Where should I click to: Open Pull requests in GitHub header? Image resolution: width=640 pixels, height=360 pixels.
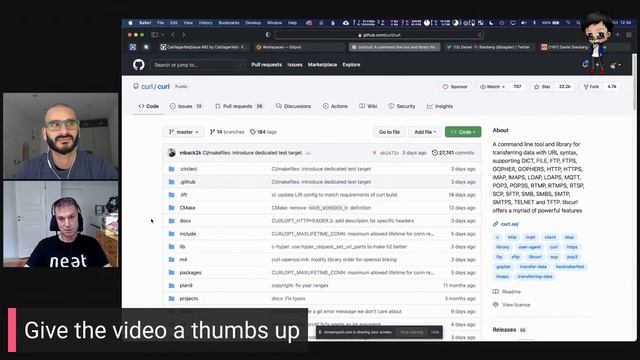[267, 64]
